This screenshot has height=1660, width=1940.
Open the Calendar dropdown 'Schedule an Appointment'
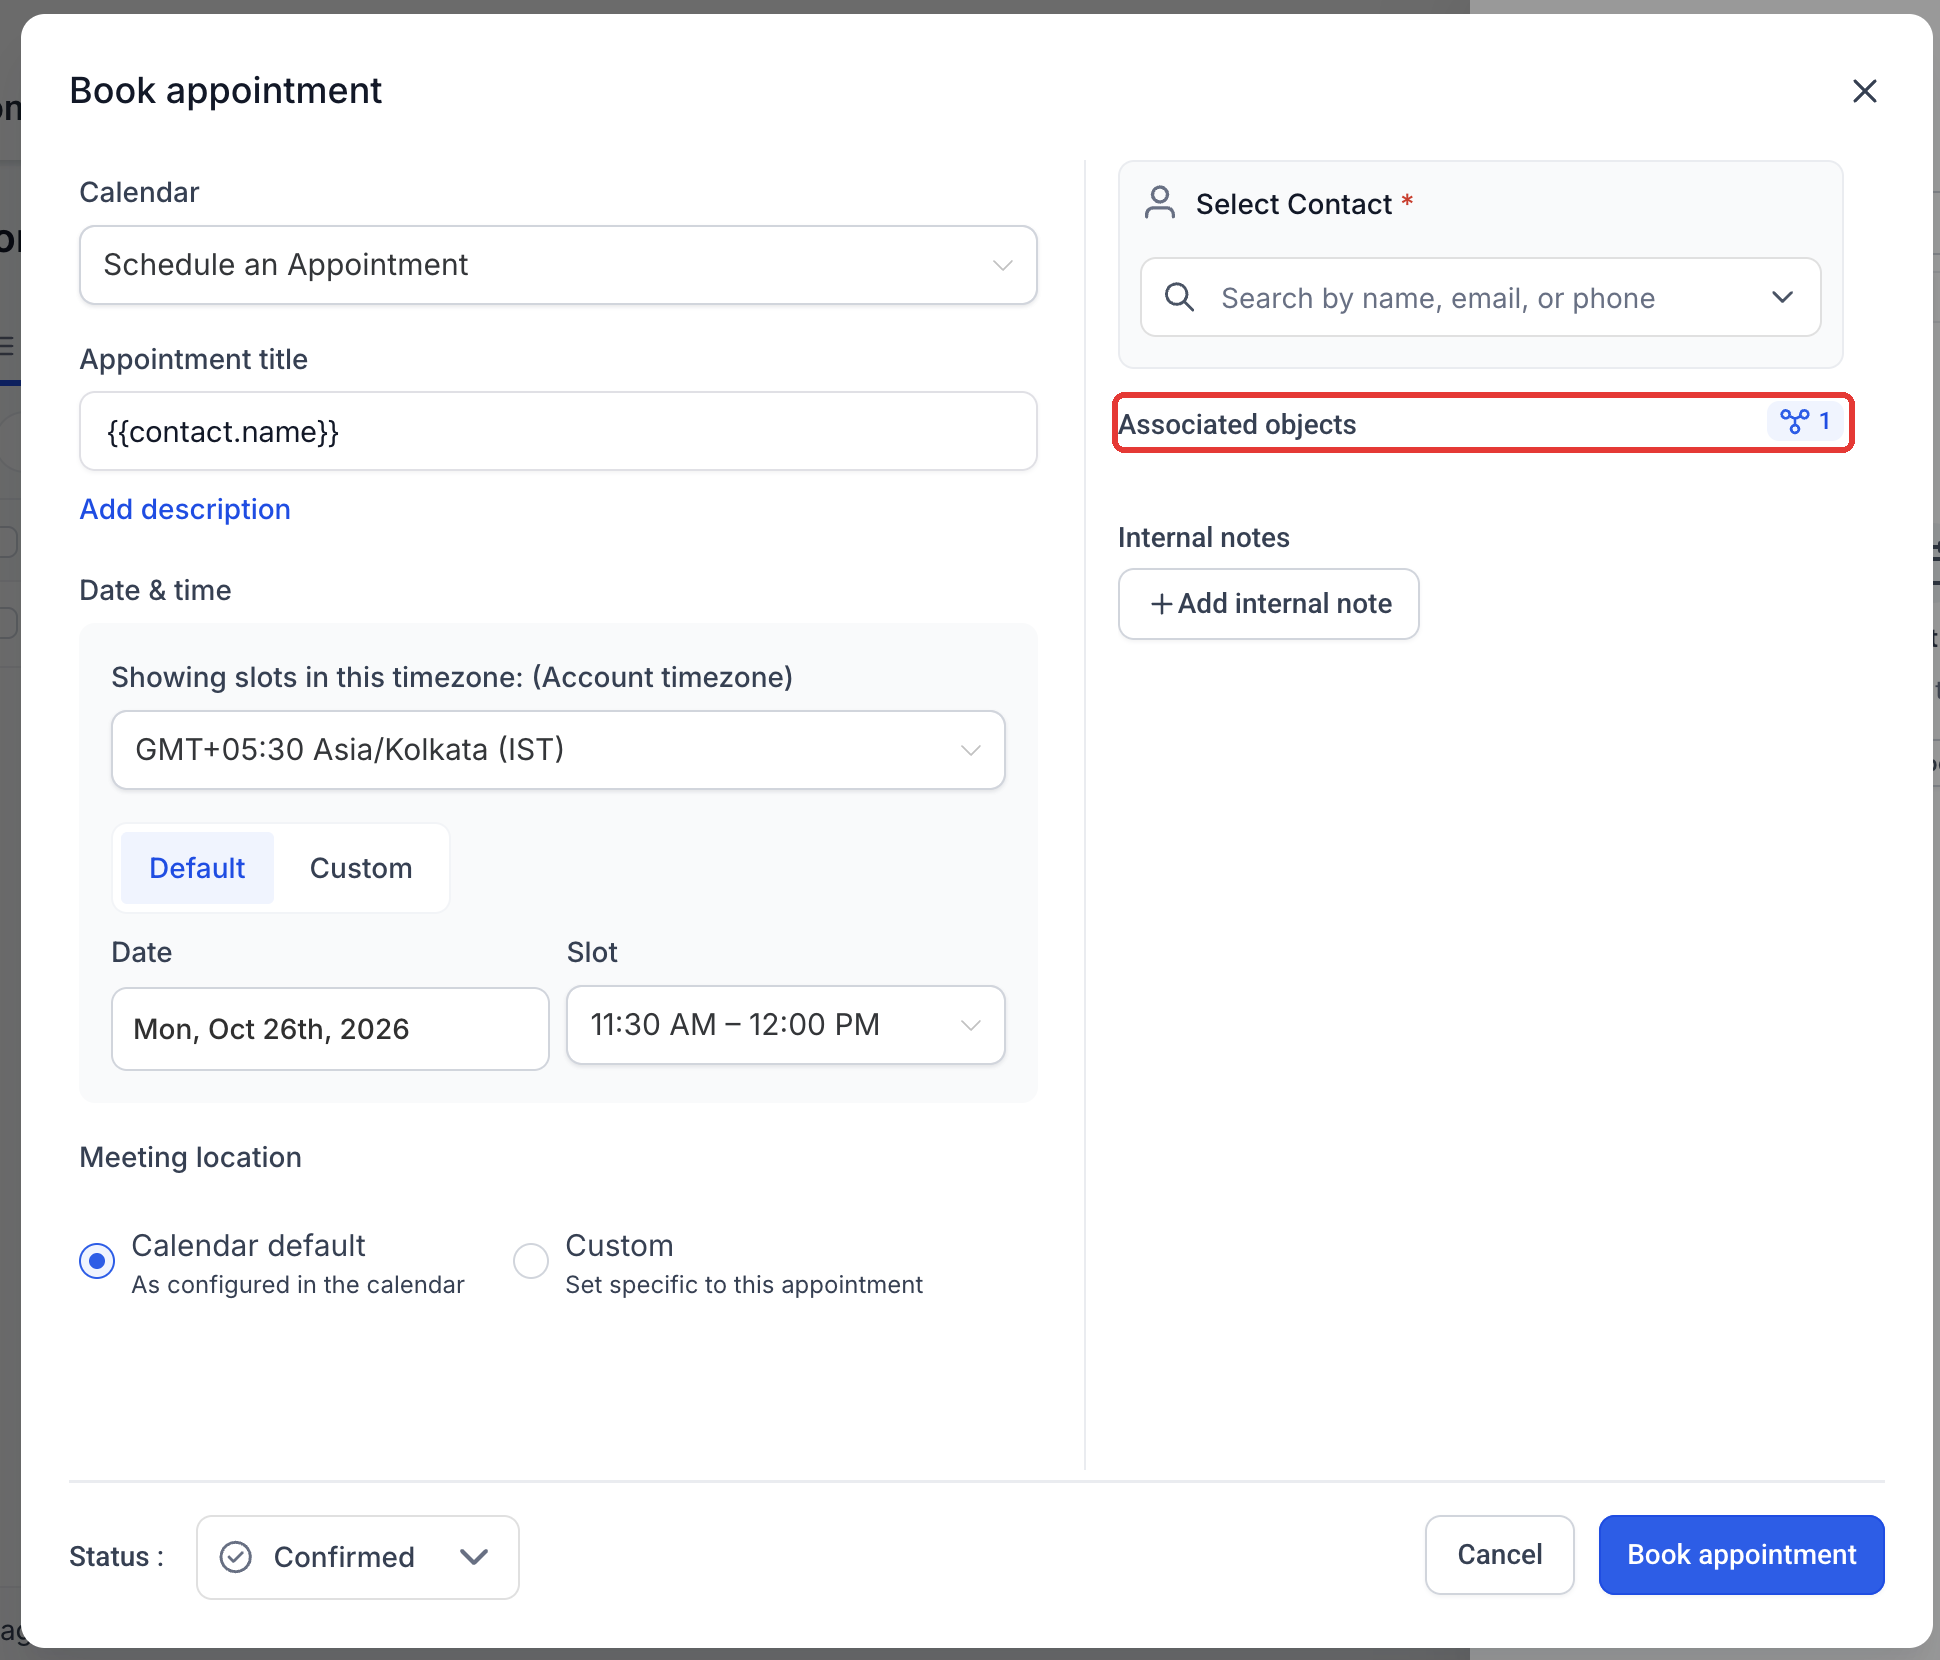tap(558, 265)
